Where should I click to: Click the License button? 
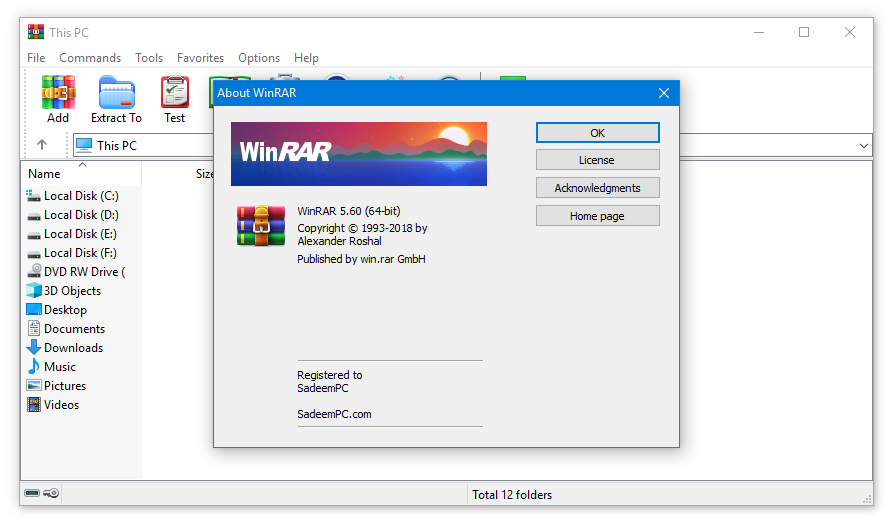pyautogui.click(x=597, y=160)
